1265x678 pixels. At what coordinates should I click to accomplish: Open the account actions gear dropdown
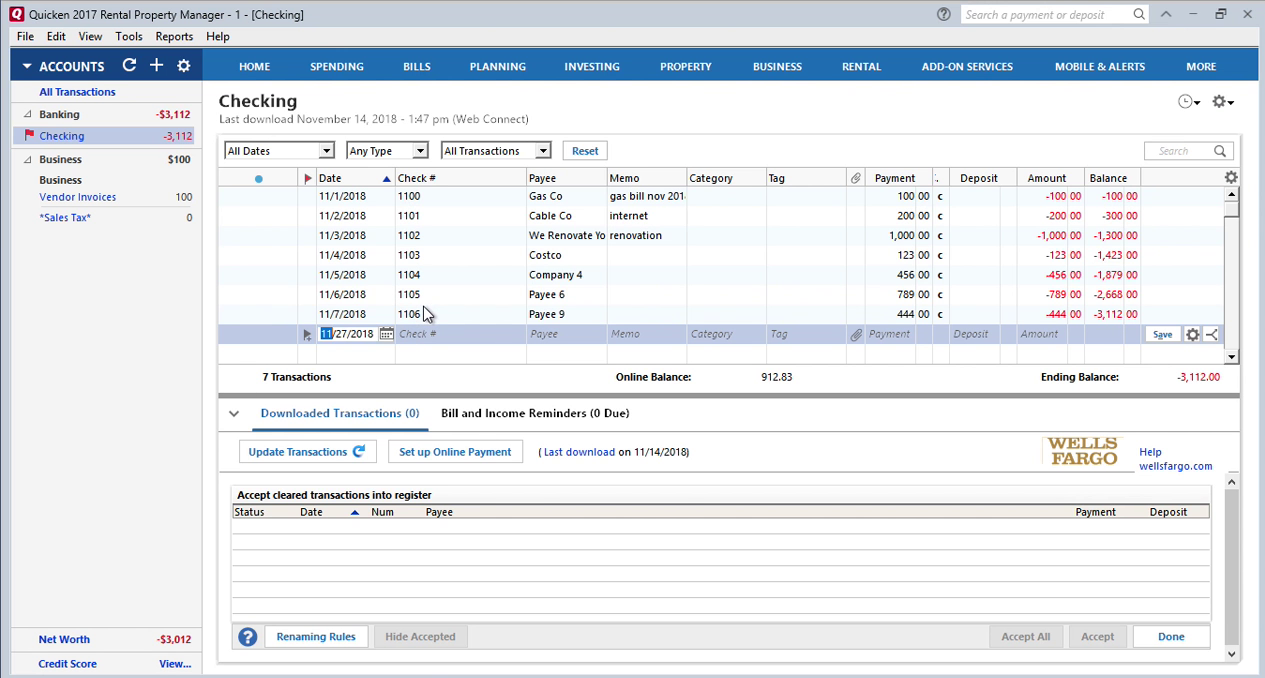click(x=1223, y=102)
